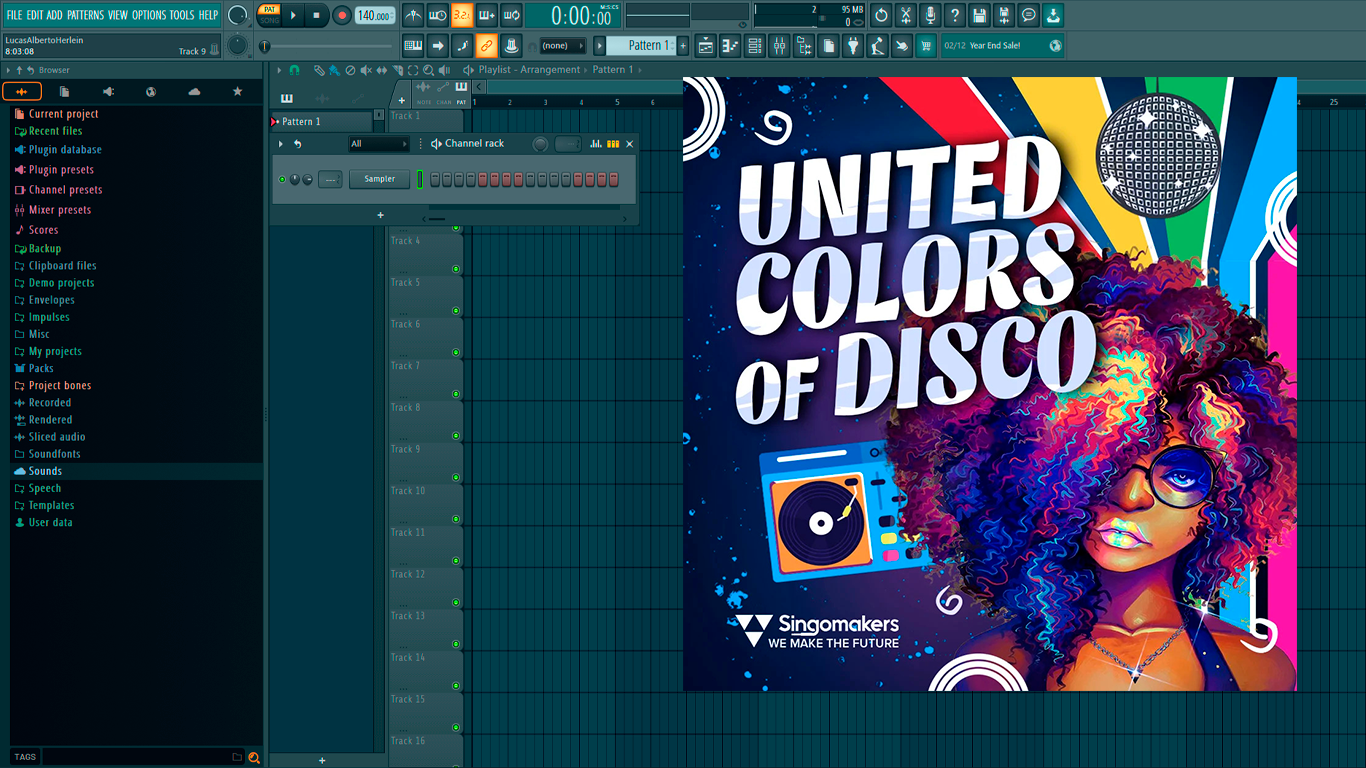This screenshot has height=768, width=1366.
Task: Mute the Sampler channel green light
Action: [x=282, y=179]
